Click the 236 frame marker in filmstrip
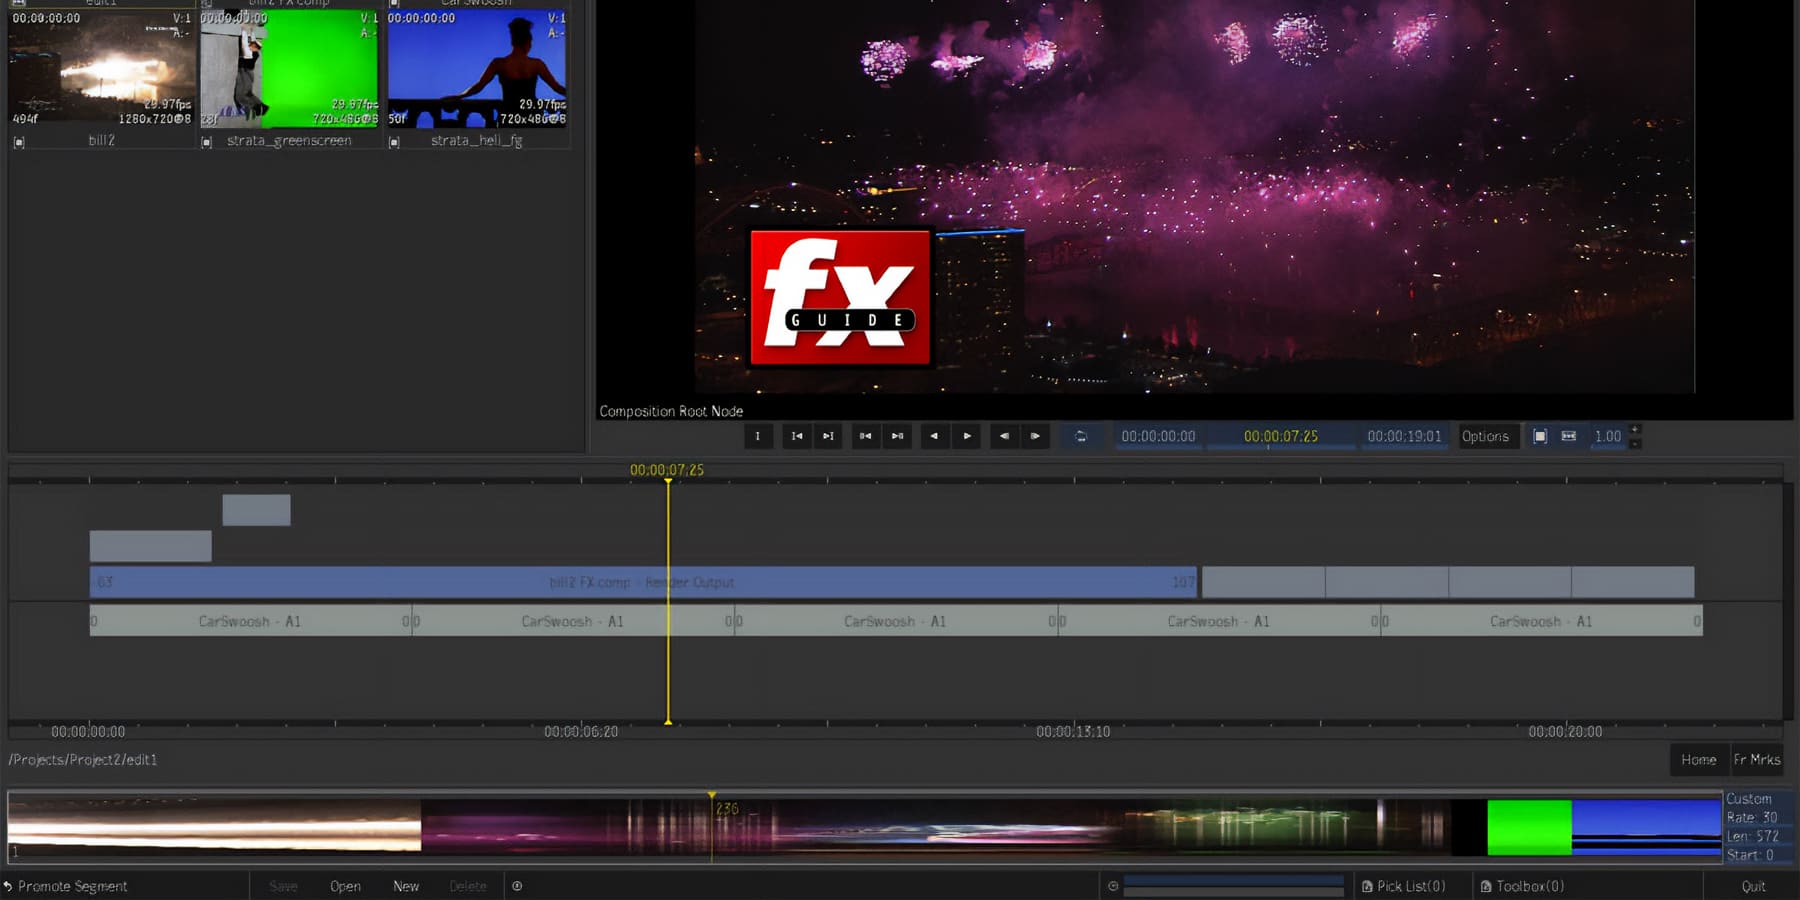This screenshot has height=900, width=1800. [x=727, y=808]
